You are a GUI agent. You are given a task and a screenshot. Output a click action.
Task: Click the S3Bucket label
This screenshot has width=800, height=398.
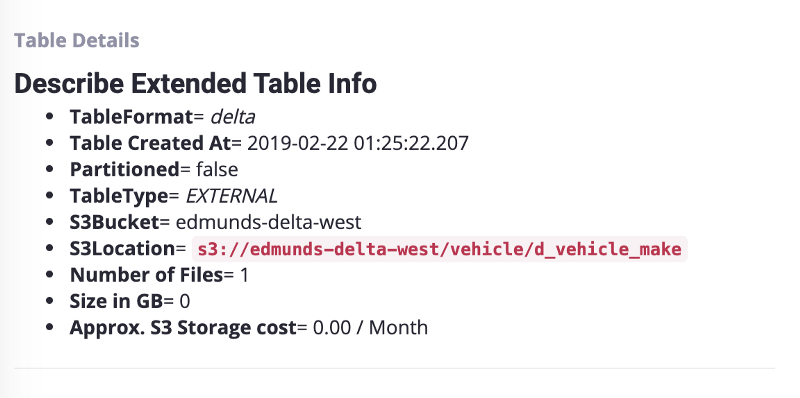[114, 222]
